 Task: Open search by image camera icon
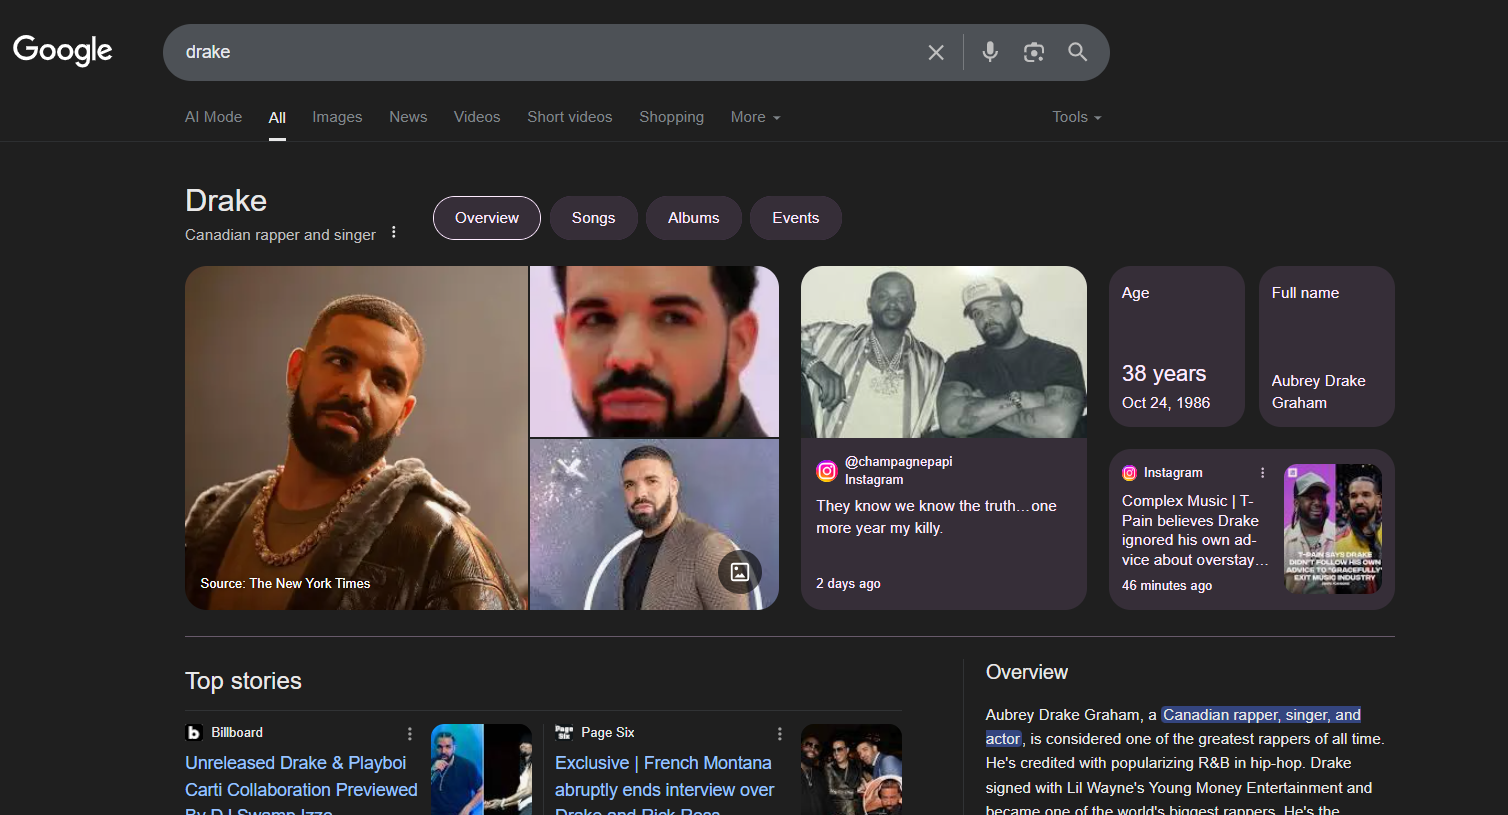click(x=1034, y=52)
